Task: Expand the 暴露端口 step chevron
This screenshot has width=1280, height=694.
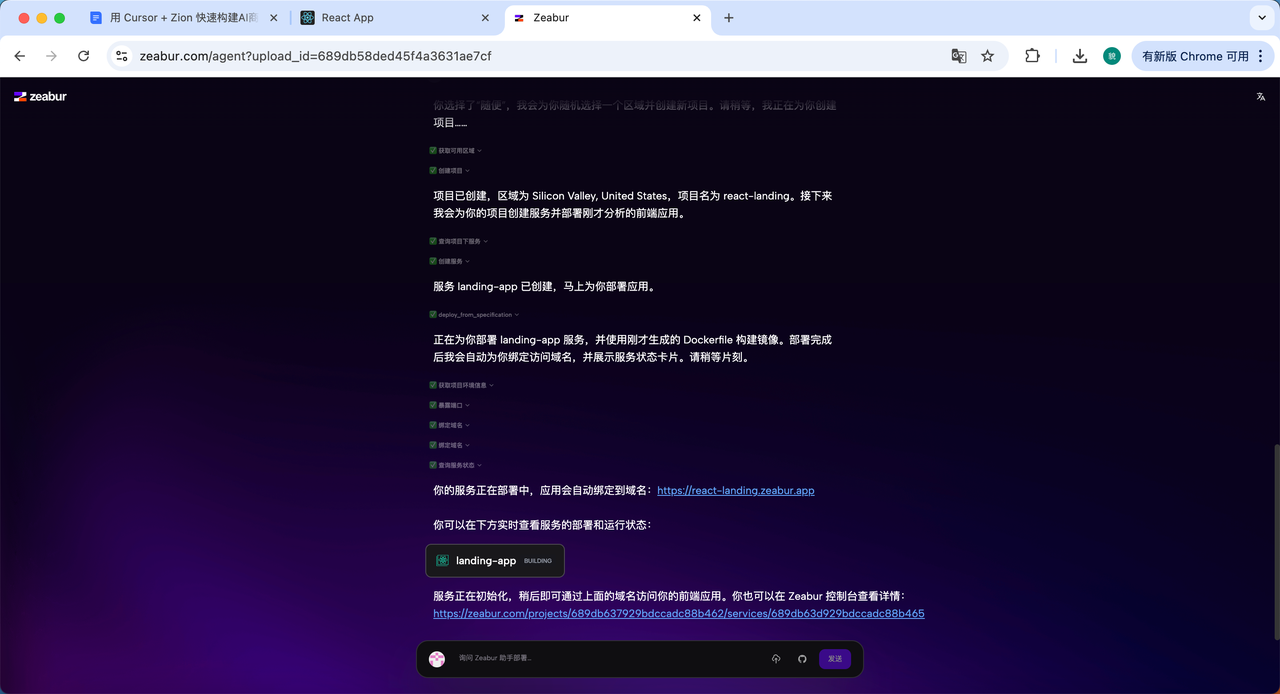Action: (467, 405)
